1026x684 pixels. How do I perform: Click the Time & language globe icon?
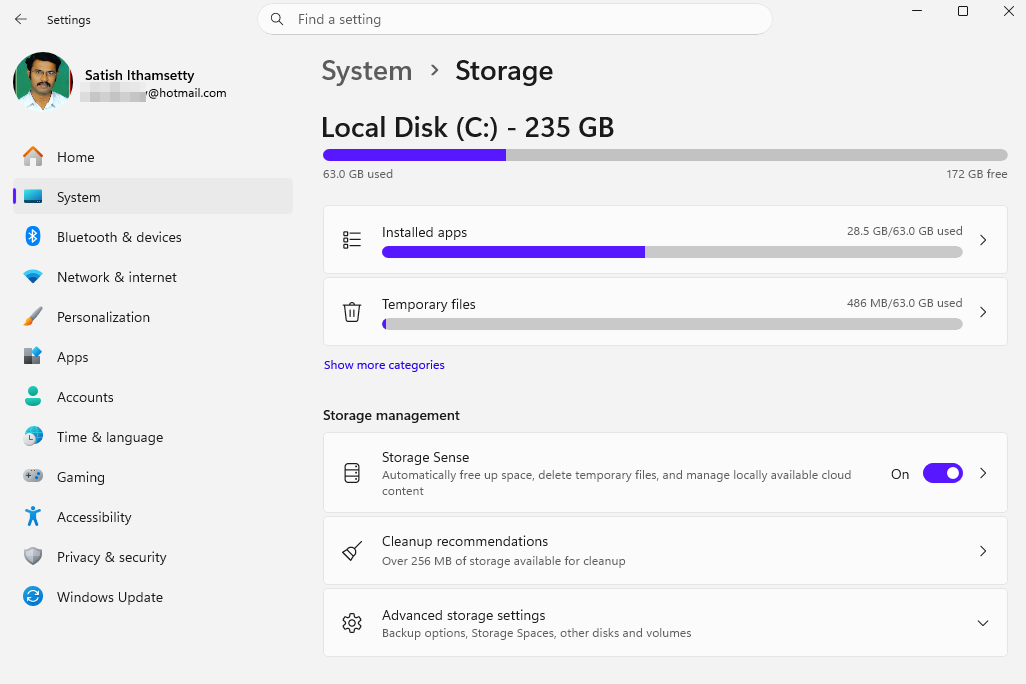point(33,436)
